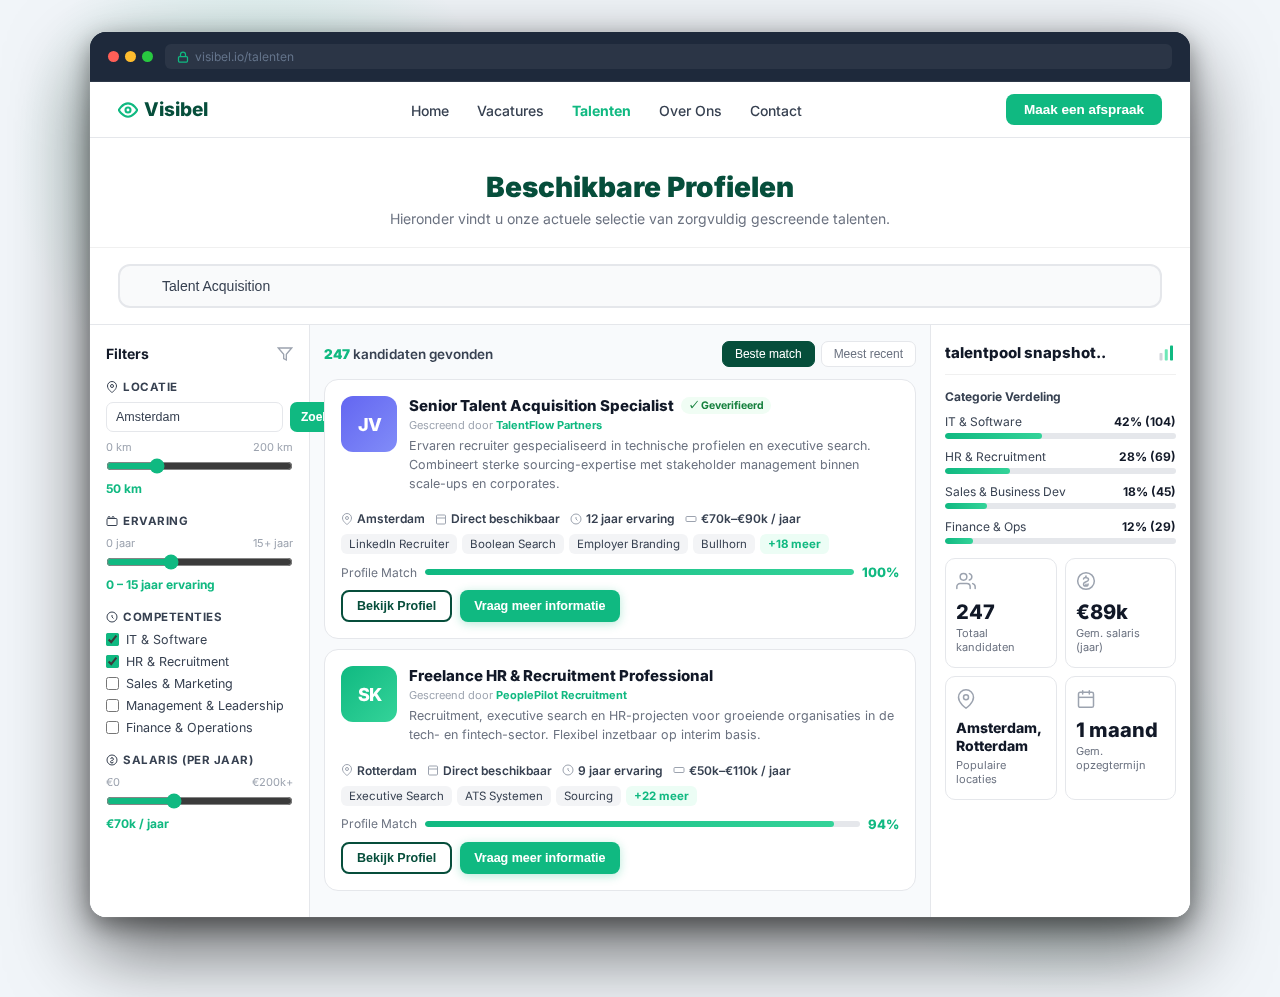Image resolution: width=1280 pixels, height=997 pixels.
Task: Click the salary per year slider handle
Action: pos(174,801)
